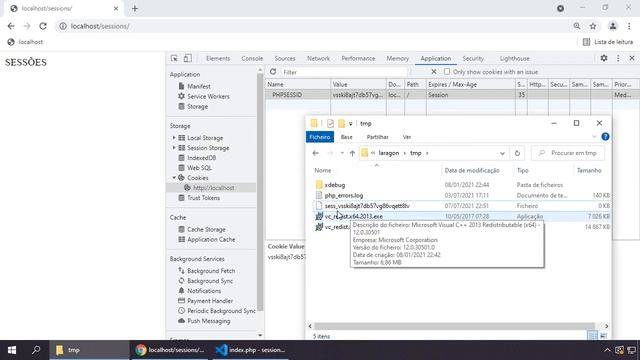Screen dimensions: 640x360
Task: Open Background Fetch service entry
Action: 211,271
